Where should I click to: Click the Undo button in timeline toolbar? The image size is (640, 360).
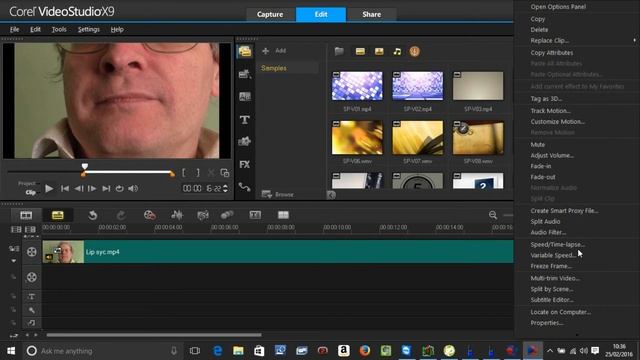click(93, 215)
